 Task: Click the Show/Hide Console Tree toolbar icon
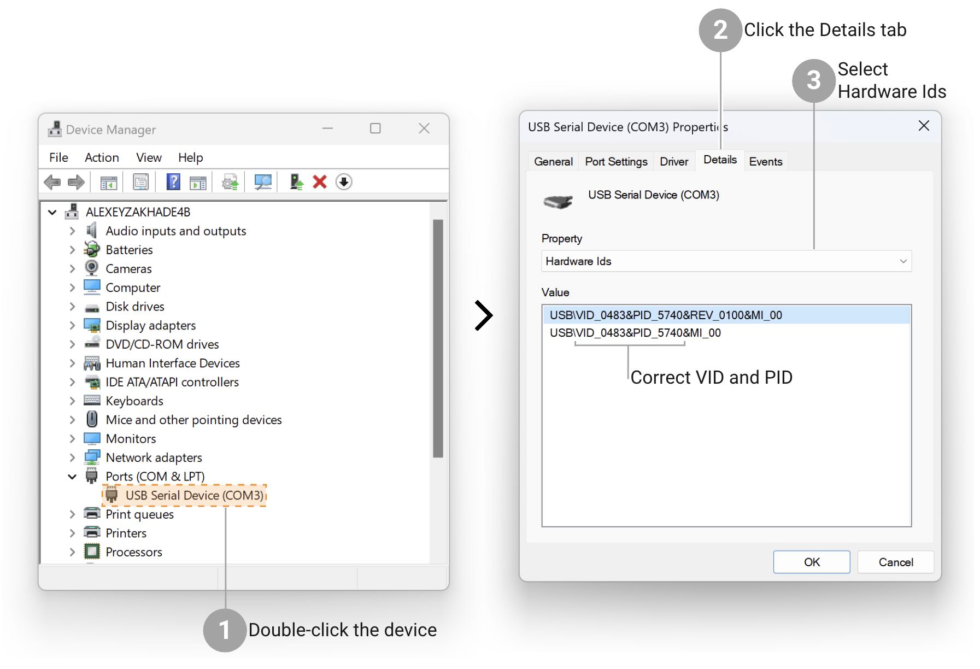(x=109, y=182)
